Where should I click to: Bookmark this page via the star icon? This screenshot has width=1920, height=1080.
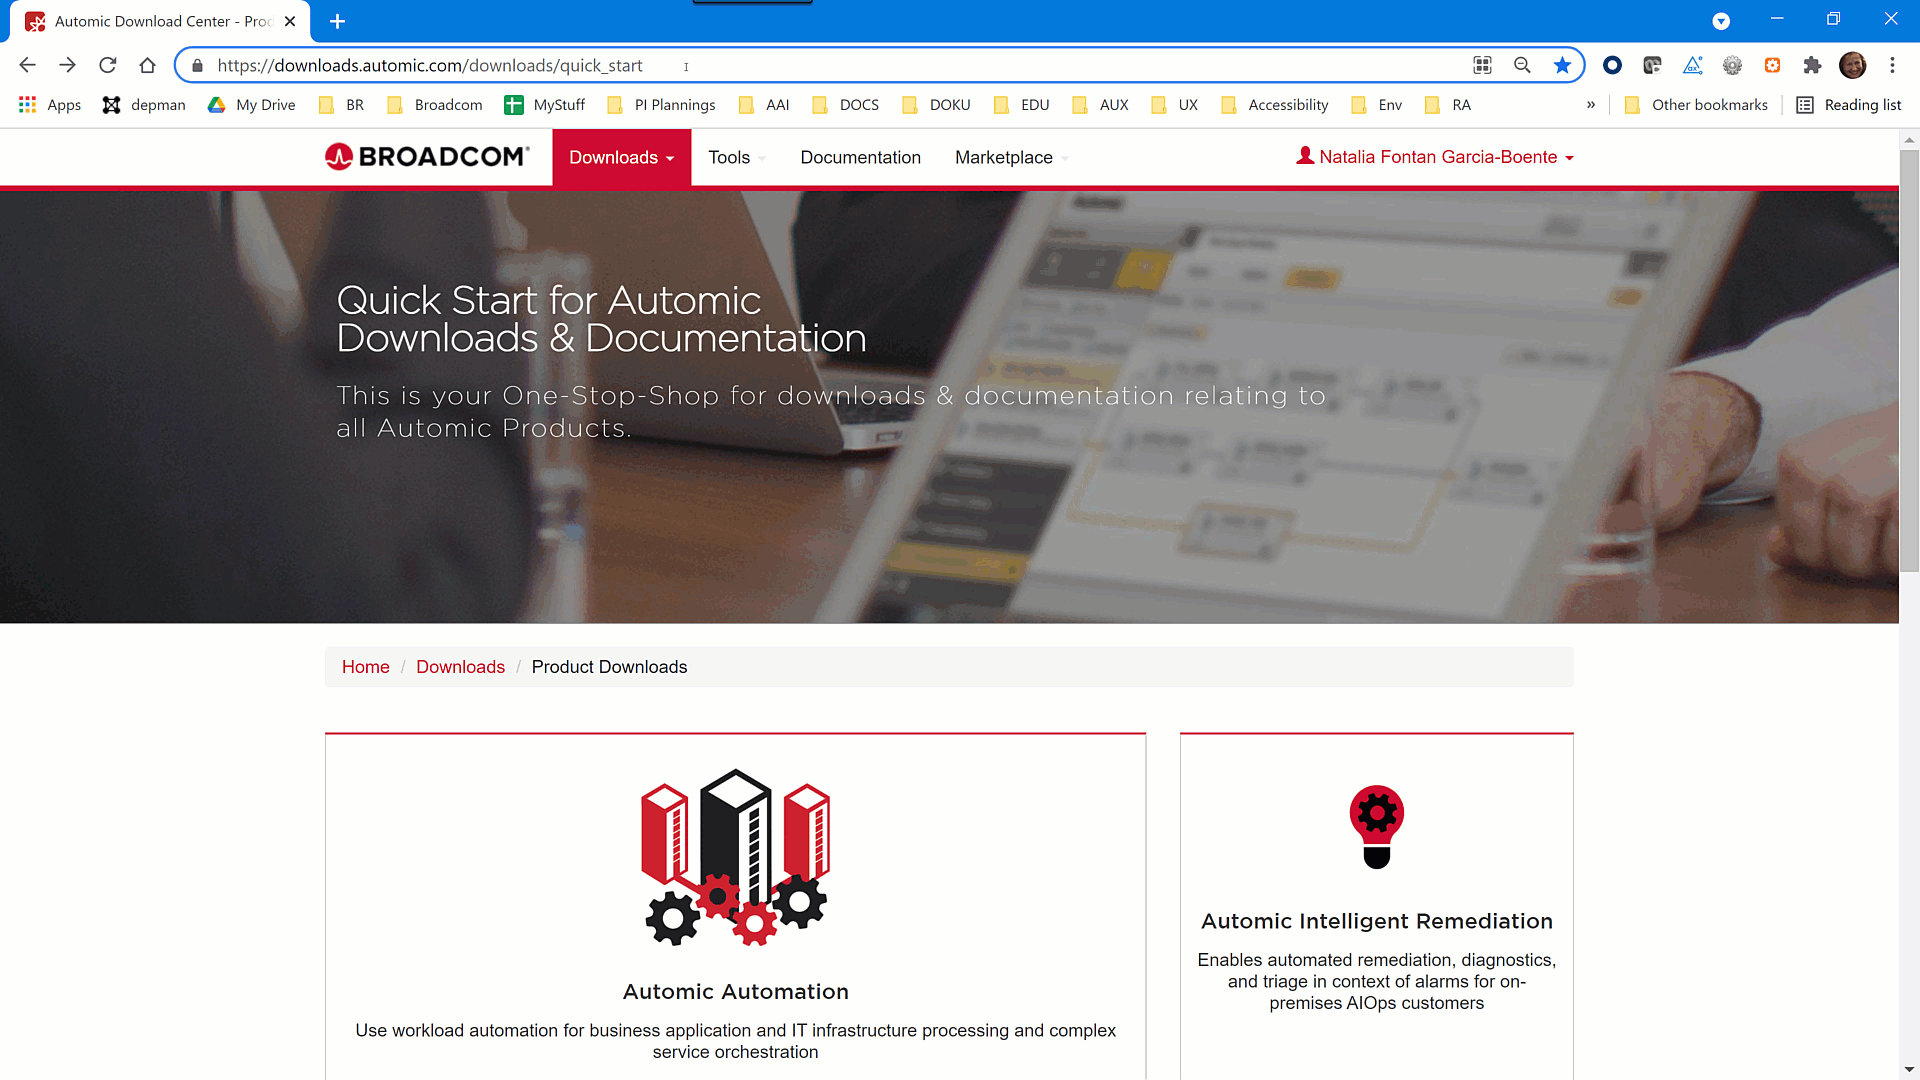click(1562, 65)
